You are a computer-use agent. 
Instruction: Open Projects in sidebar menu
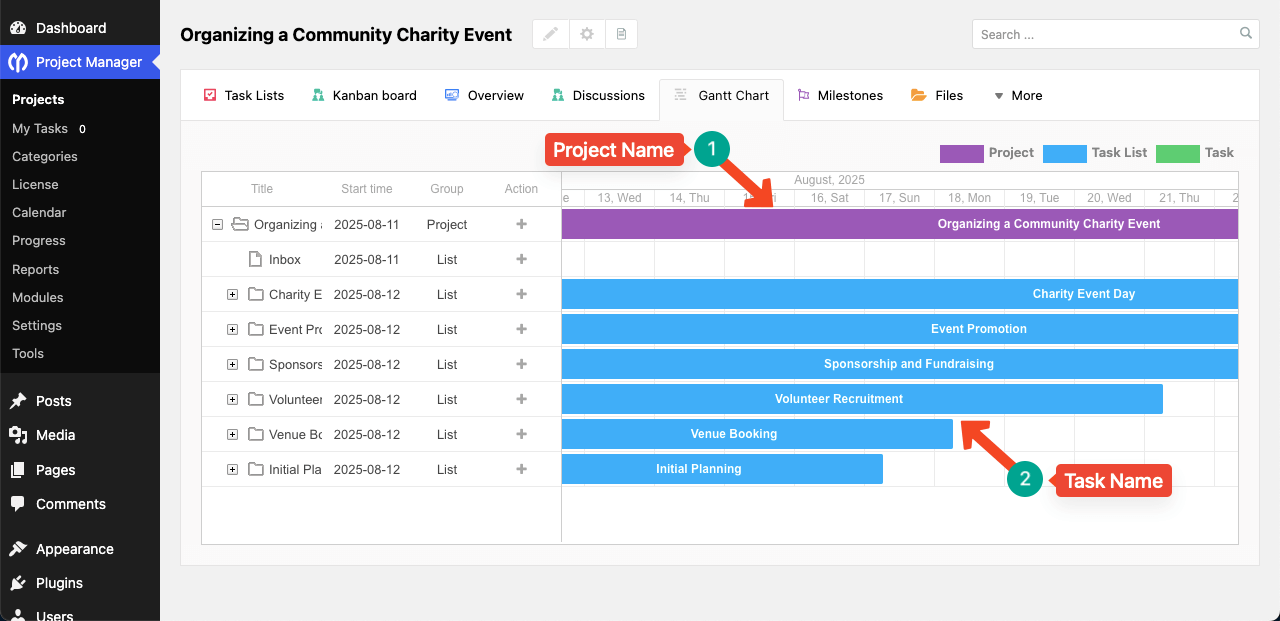[x=38, y=99]
